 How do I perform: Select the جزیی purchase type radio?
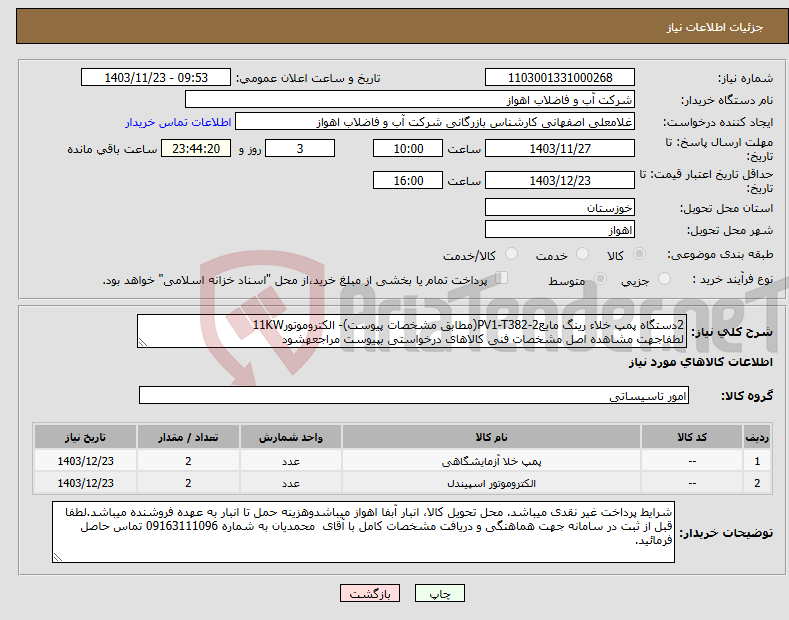pyautogui.click(x=664, y=279)
